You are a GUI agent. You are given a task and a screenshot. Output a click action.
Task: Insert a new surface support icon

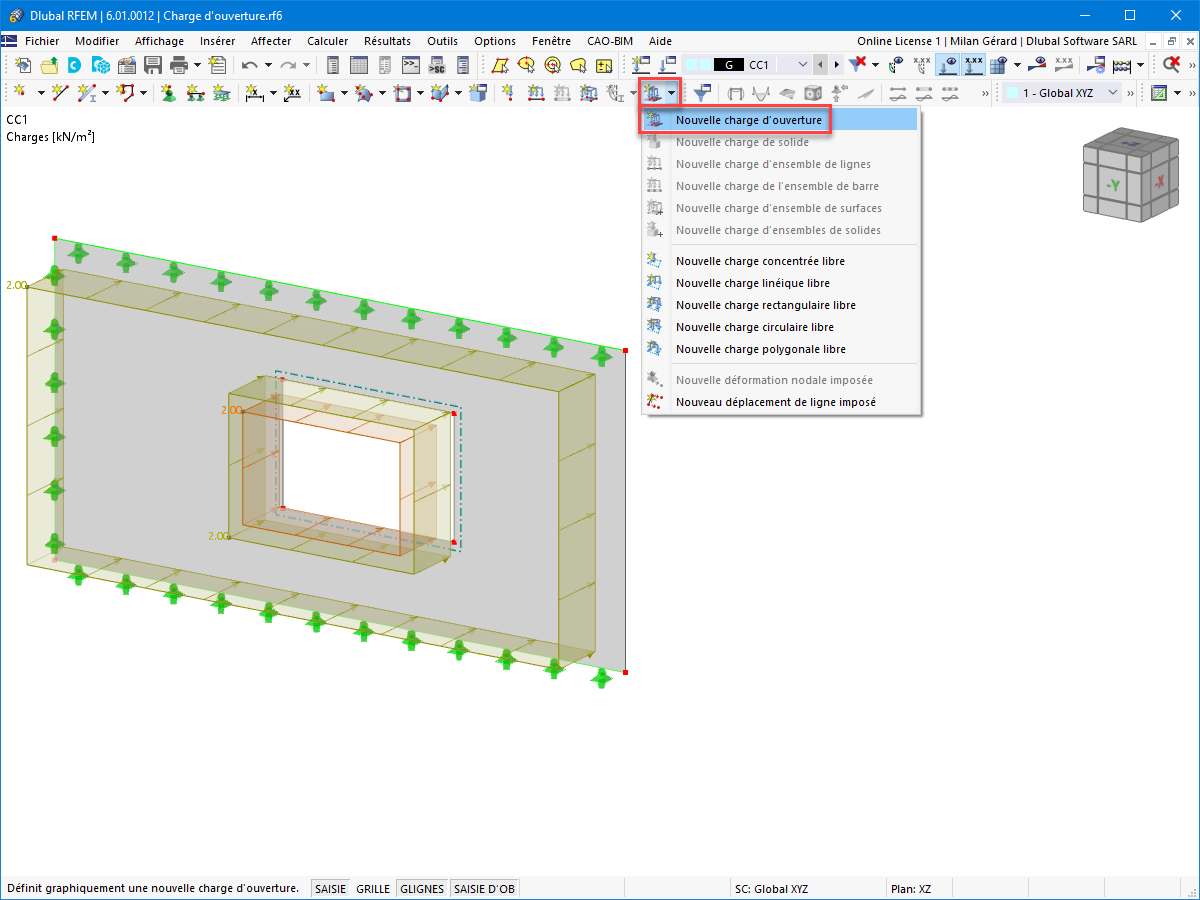tap(220, 93)
